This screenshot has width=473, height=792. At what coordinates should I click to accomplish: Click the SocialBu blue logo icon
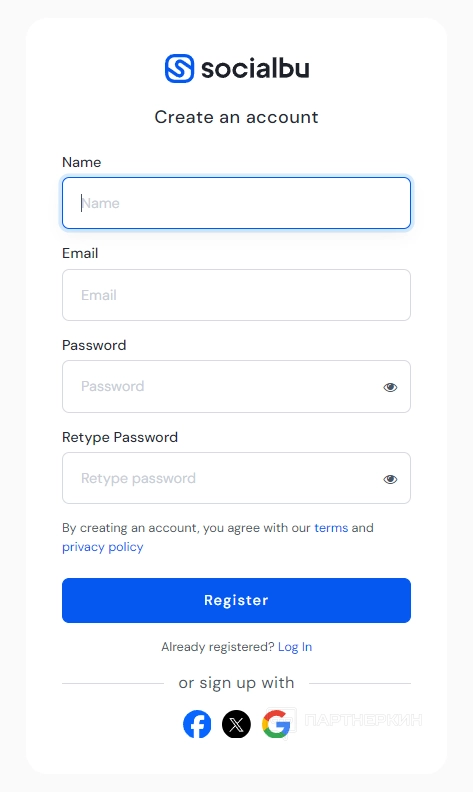179,68
